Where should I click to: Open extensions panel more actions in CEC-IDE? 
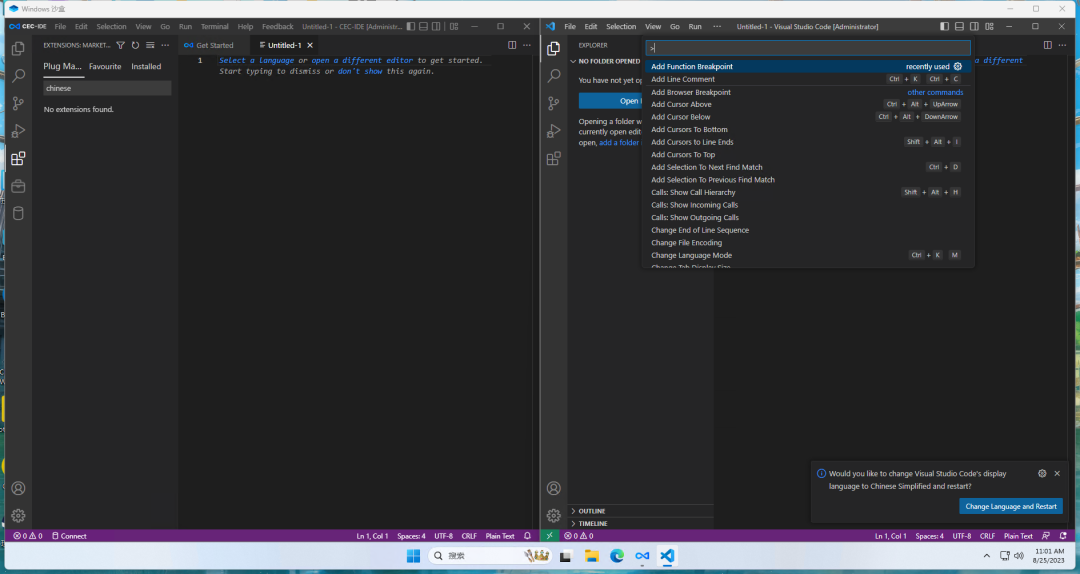(165, 45)
